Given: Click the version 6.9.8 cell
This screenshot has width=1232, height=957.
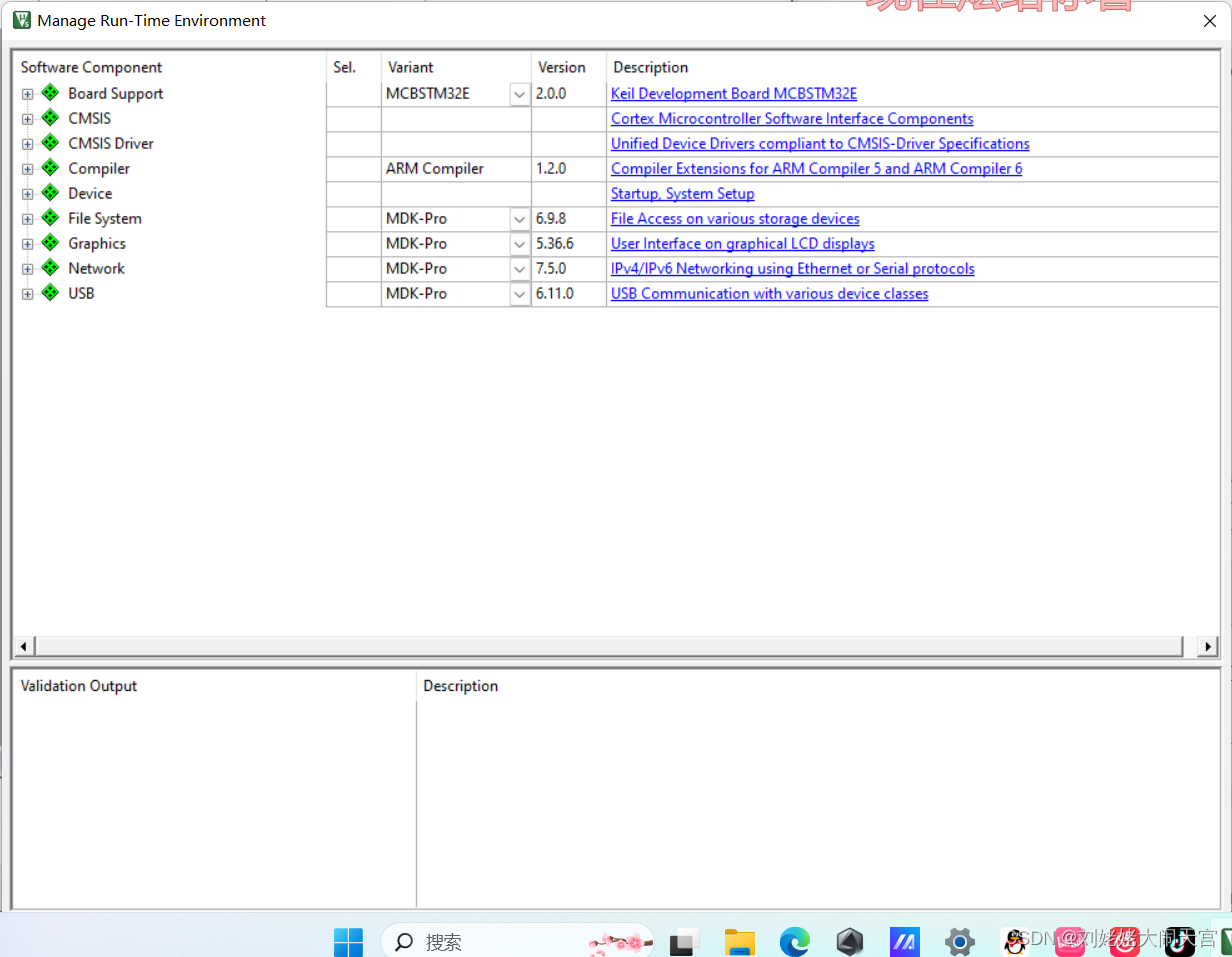Looking at the screenshot, I should pyautogui.click(x=569, y=218).
